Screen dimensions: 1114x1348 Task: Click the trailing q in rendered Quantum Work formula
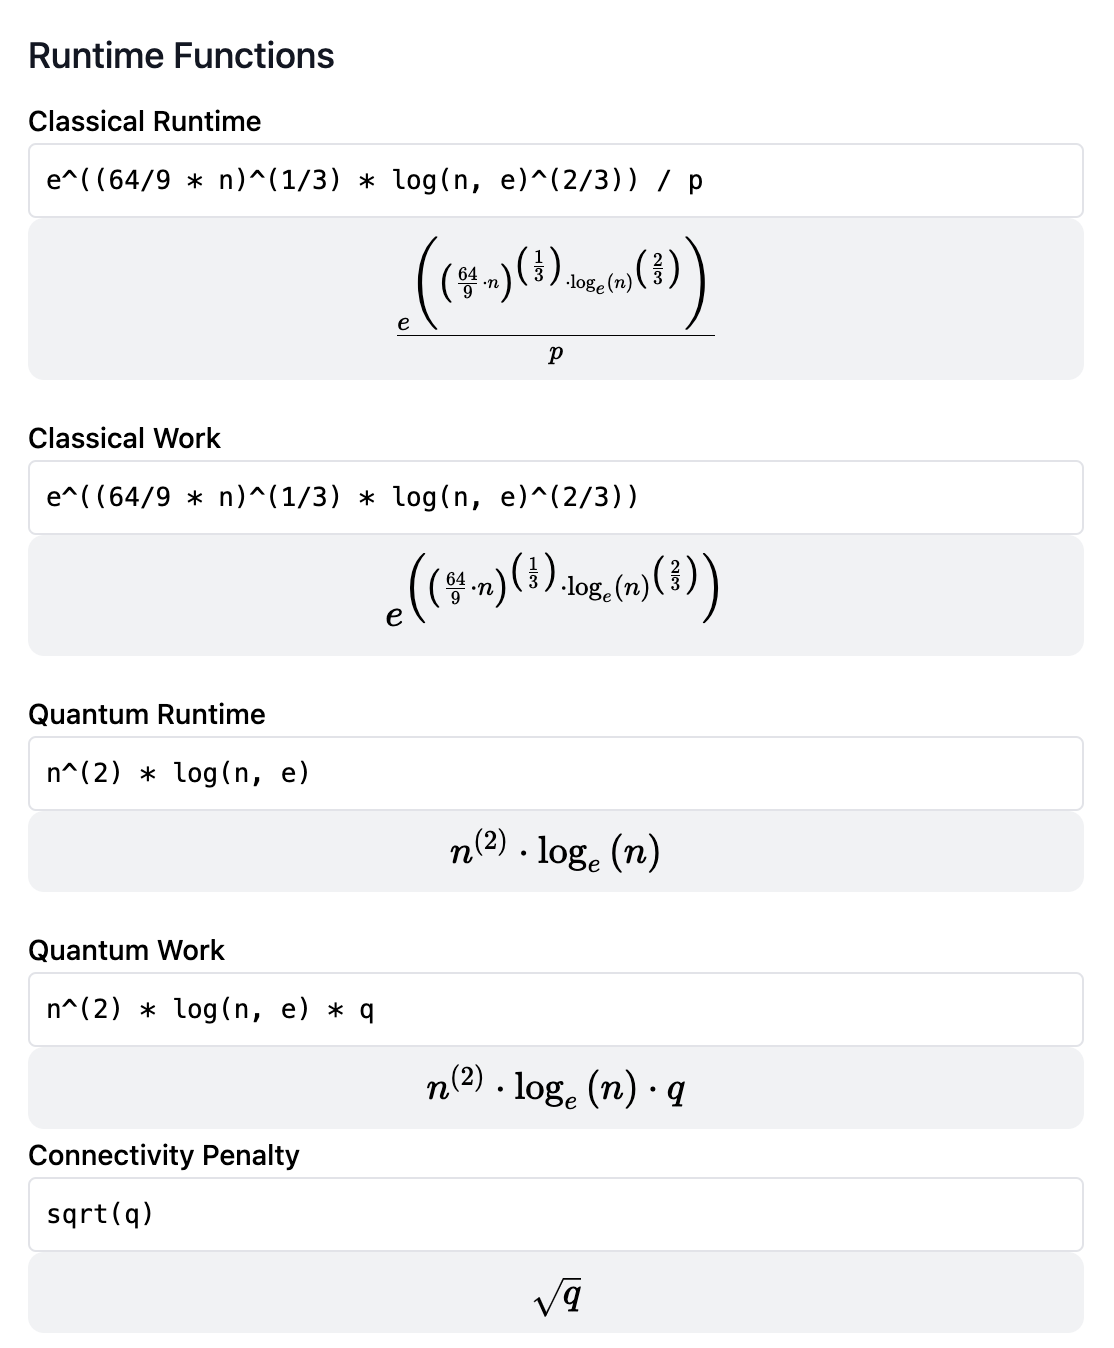[676, 1090]
